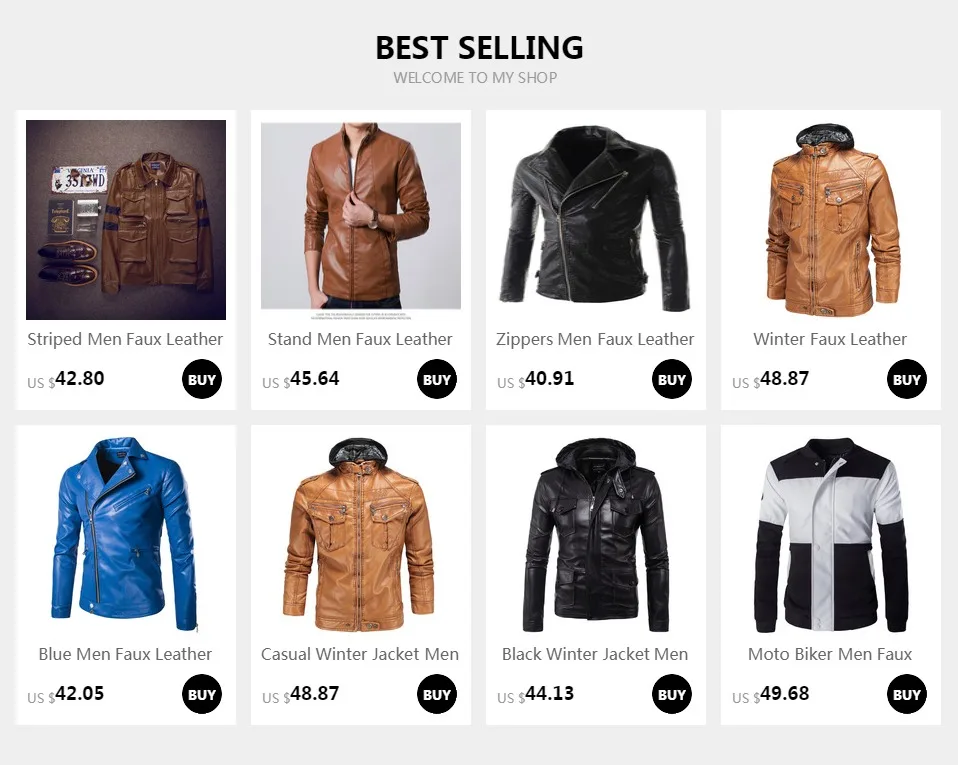Select the Zippers Men Faux Leather title
The height and width of the screenshot is (765, 958).
[595, 339]
